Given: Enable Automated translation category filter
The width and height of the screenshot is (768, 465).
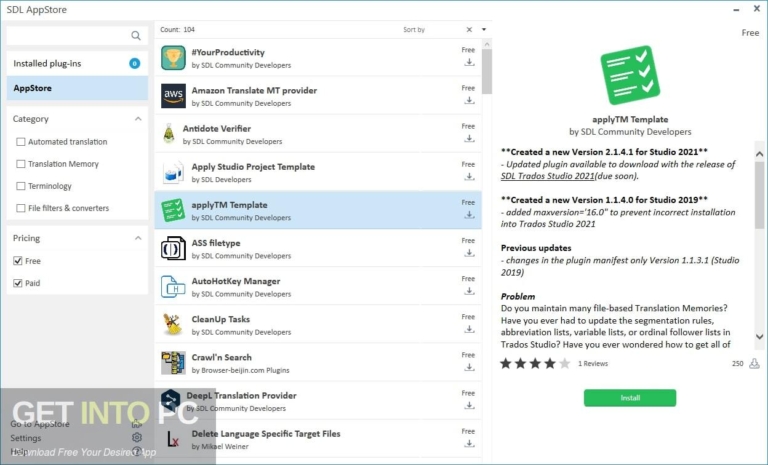Looking at the screenshot, I should tap(21, 142).
